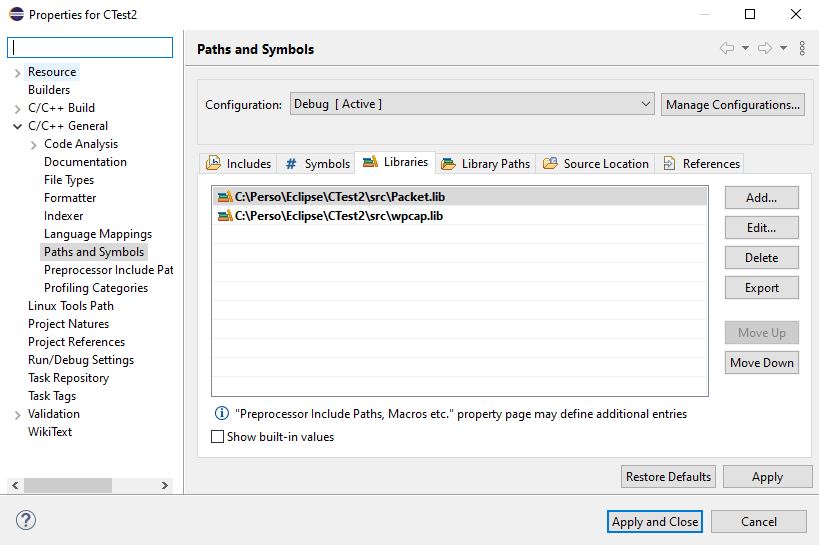The height and width of the screenshot is (545, 819).
Task: Expand the Resource tree node
Action: (x=18, y=73)
